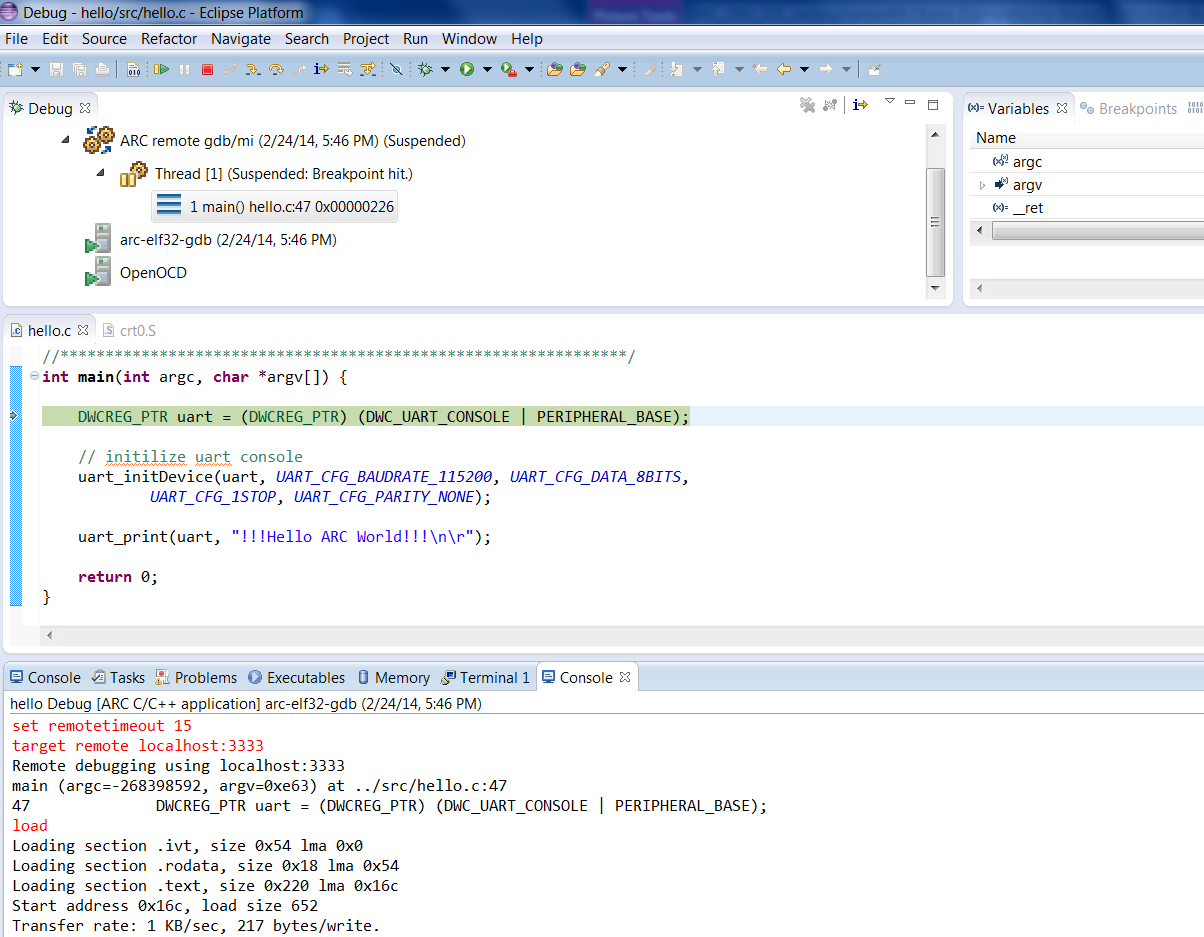Open the File menu
This screenshot has width=1204, height=937.
click(16, 39)
